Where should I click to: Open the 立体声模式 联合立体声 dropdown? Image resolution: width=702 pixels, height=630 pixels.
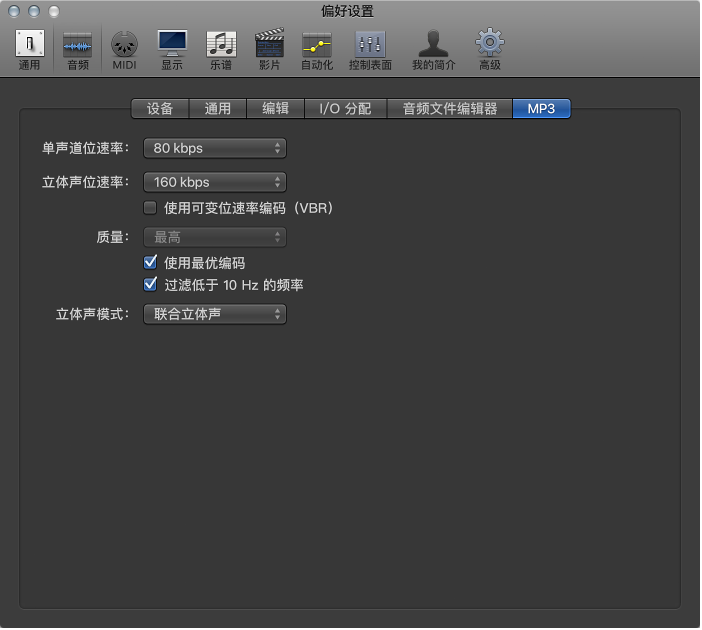(x=215, y=314)
